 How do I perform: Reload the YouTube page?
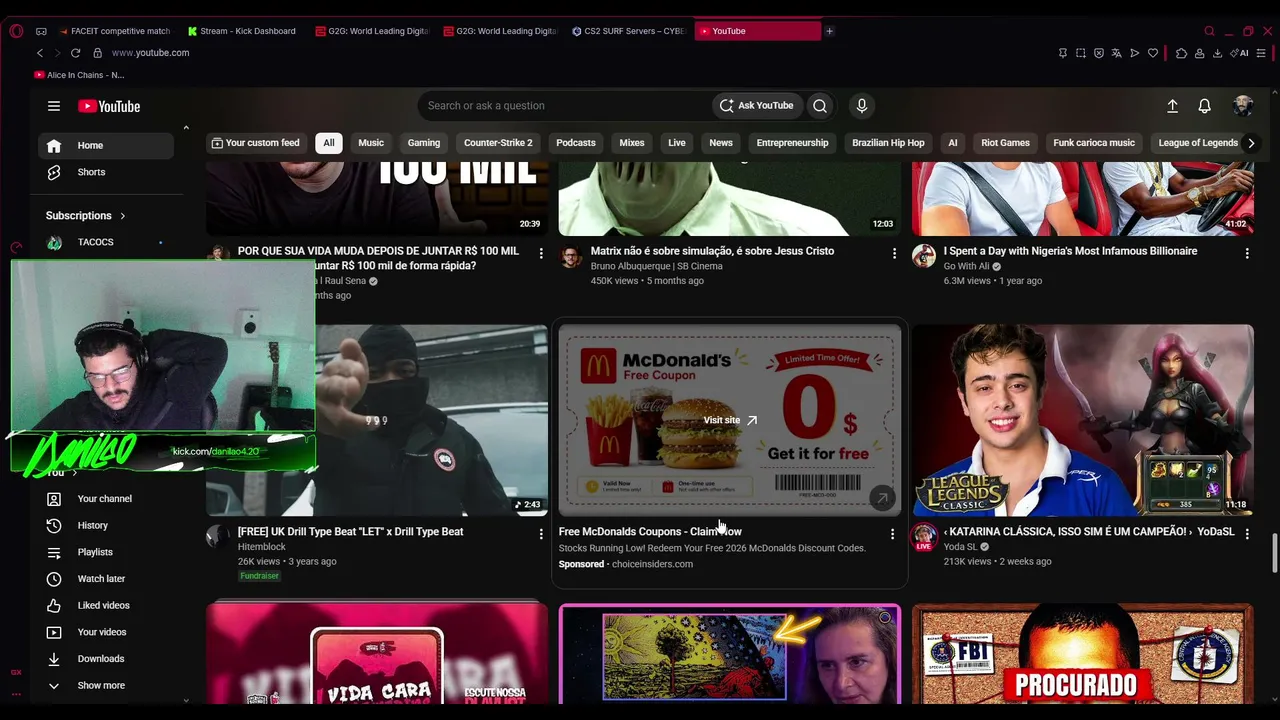[75, 53]
